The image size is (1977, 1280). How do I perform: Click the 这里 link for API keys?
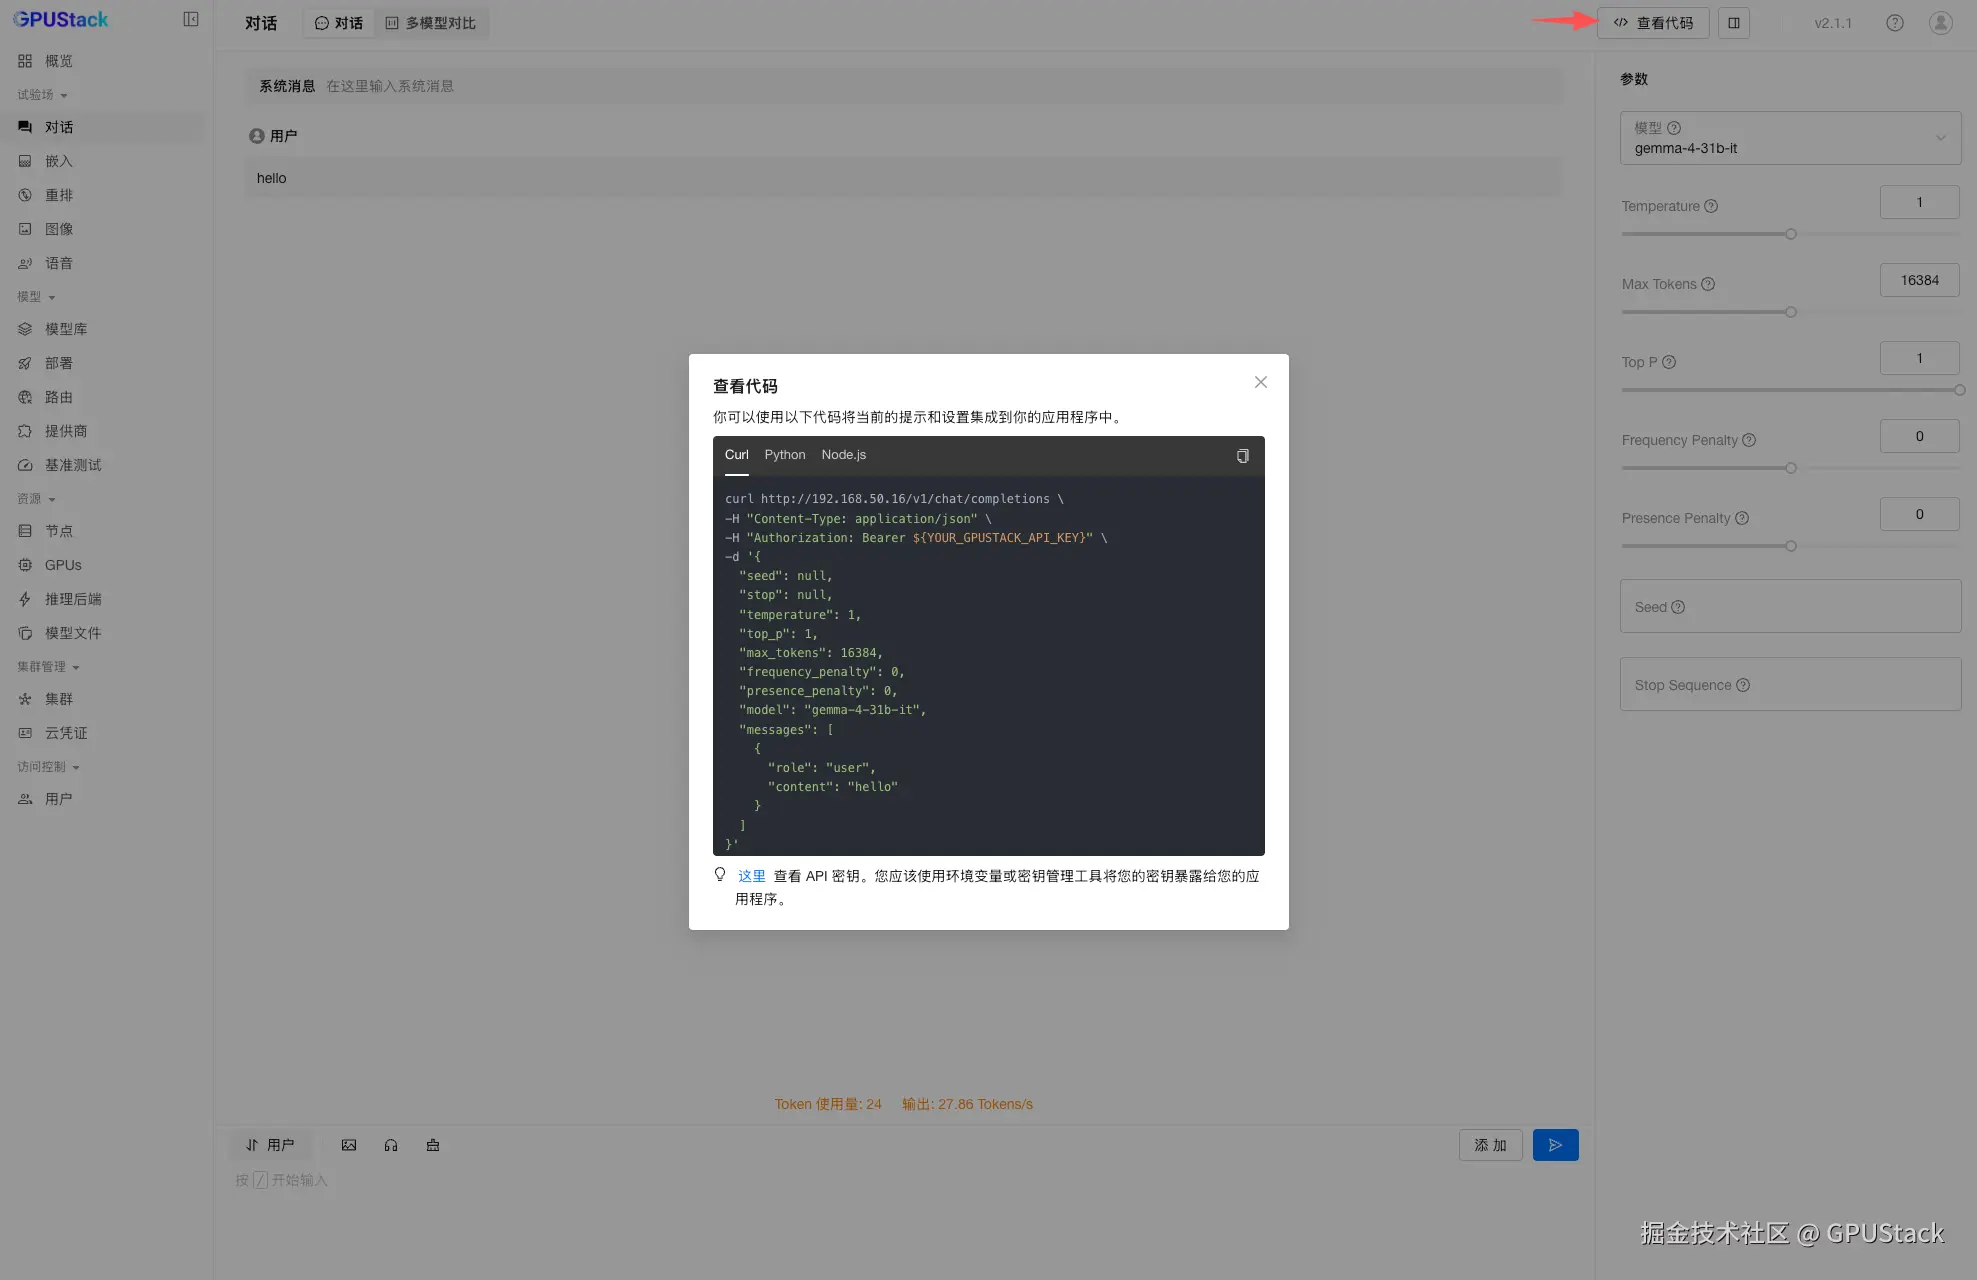coord(751,876)
